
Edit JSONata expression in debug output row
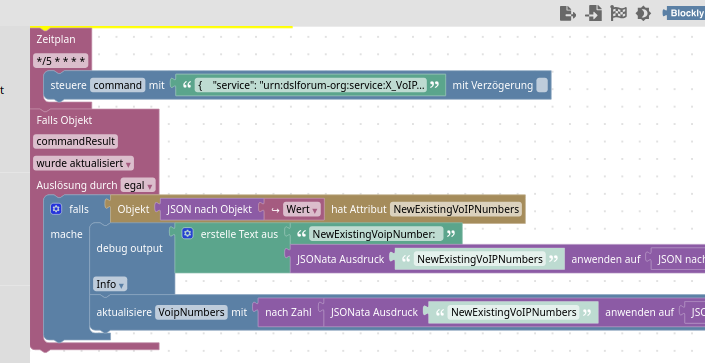coord(479,259)
